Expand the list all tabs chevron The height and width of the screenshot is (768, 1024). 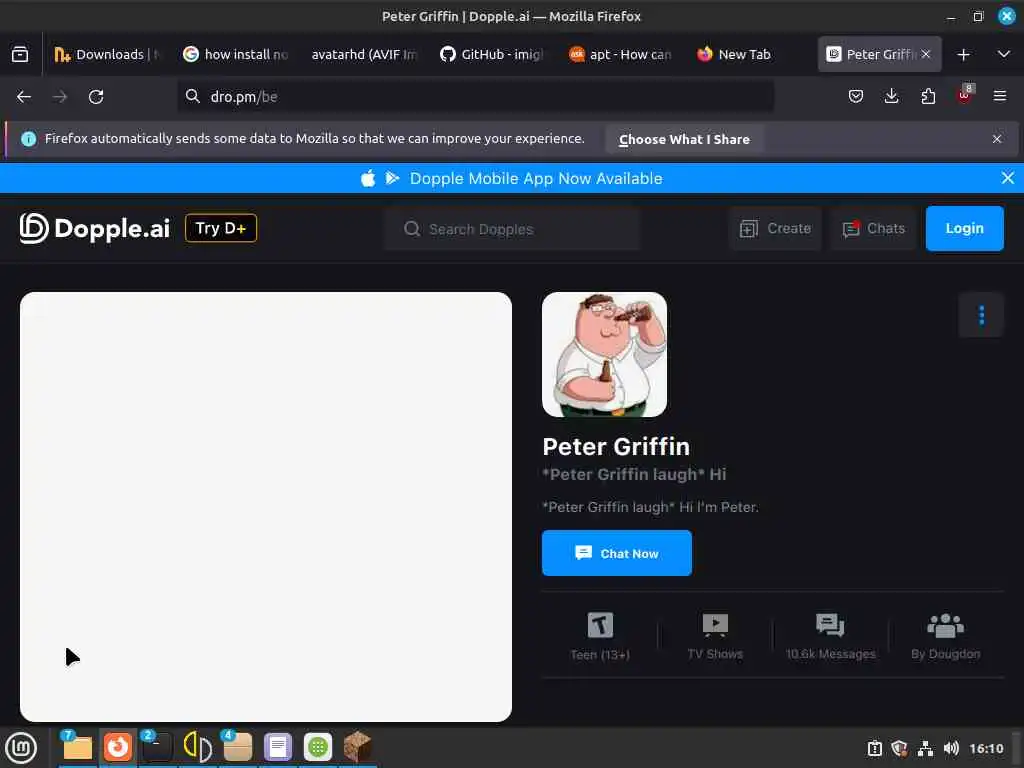(x=1004, y=54)
